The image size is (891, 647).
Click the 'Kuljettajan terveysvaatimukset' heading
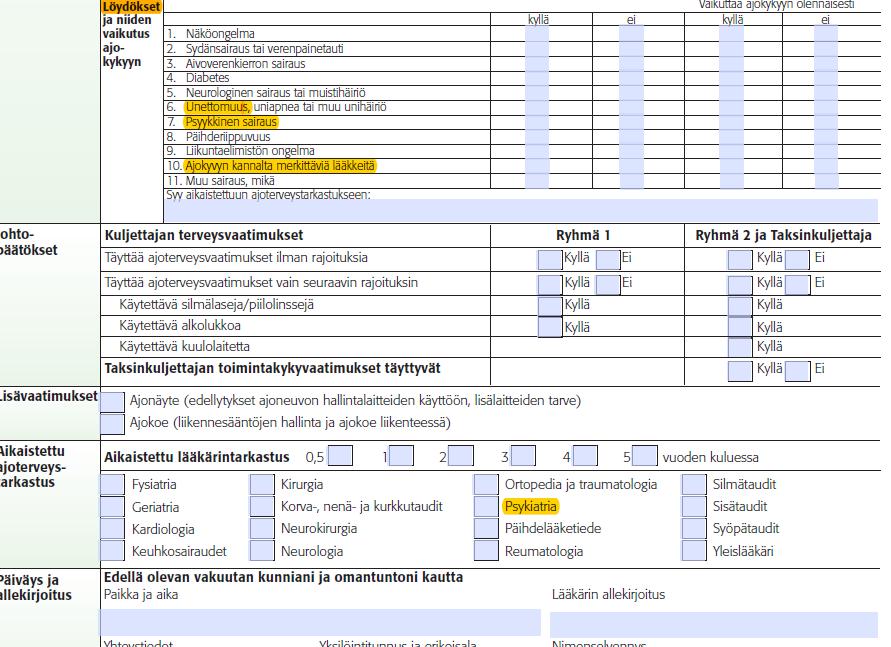(x=203, y=235)
